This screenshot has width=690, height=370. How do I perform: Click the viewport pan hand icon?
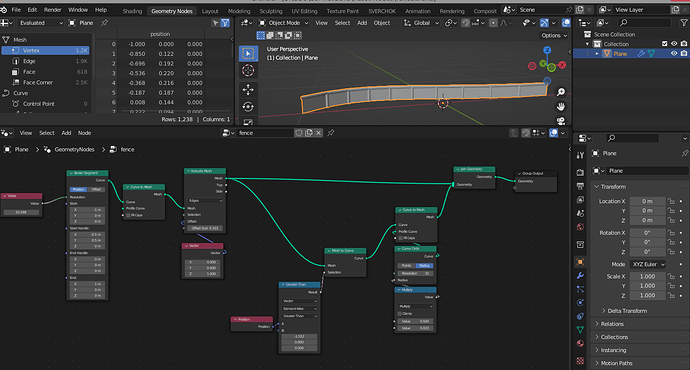(561, 106)
